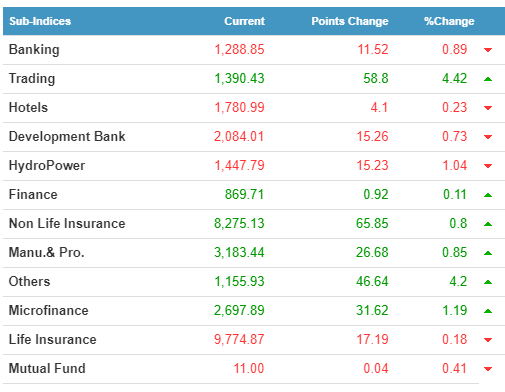
Task: Open the Banking sub-index
Action: coord(34,50)
